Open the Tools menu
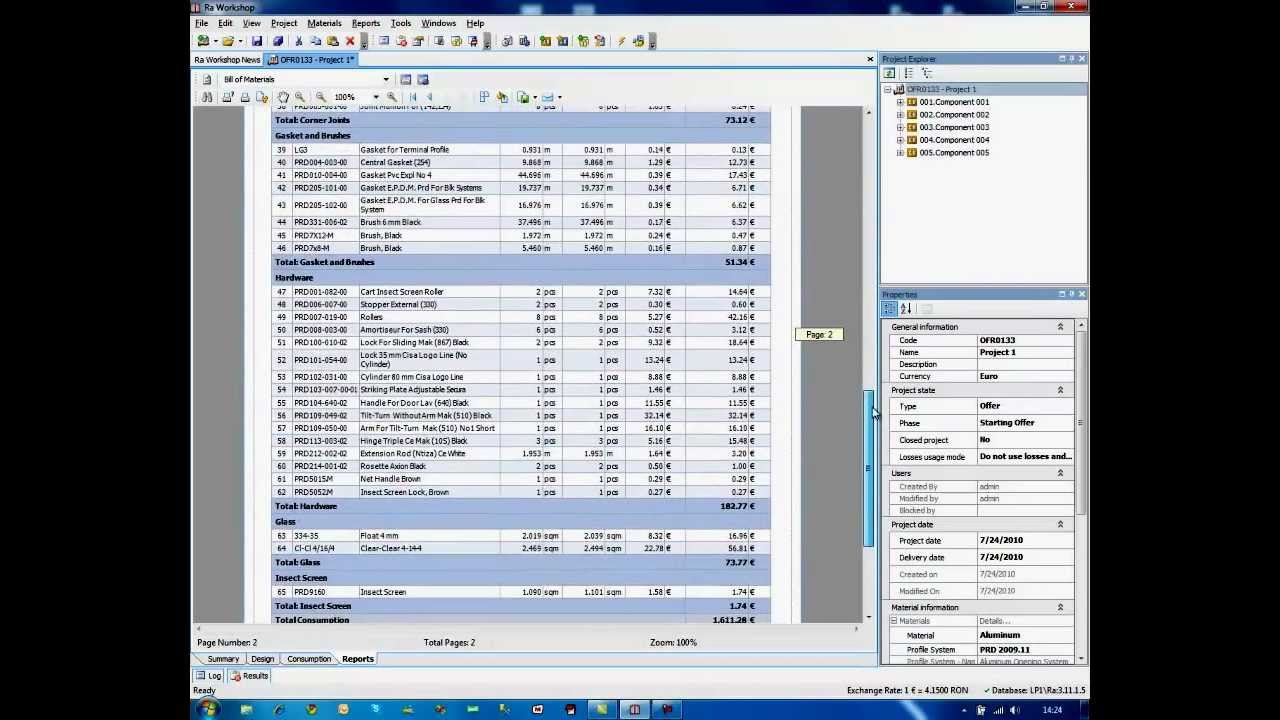Image resolution: width=1280 pixels, height=720 pixels. click(x=400, y=23)
